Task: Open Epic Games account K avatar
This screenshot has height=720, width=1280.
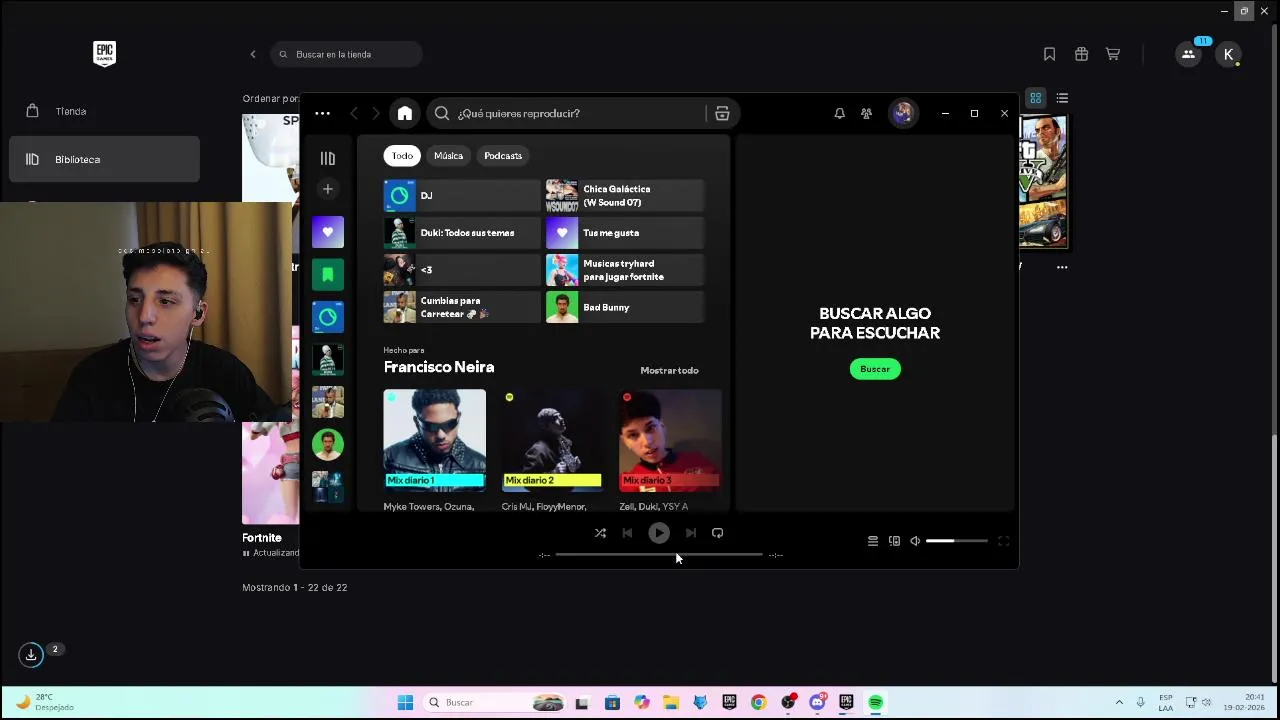Action: 1228,54
